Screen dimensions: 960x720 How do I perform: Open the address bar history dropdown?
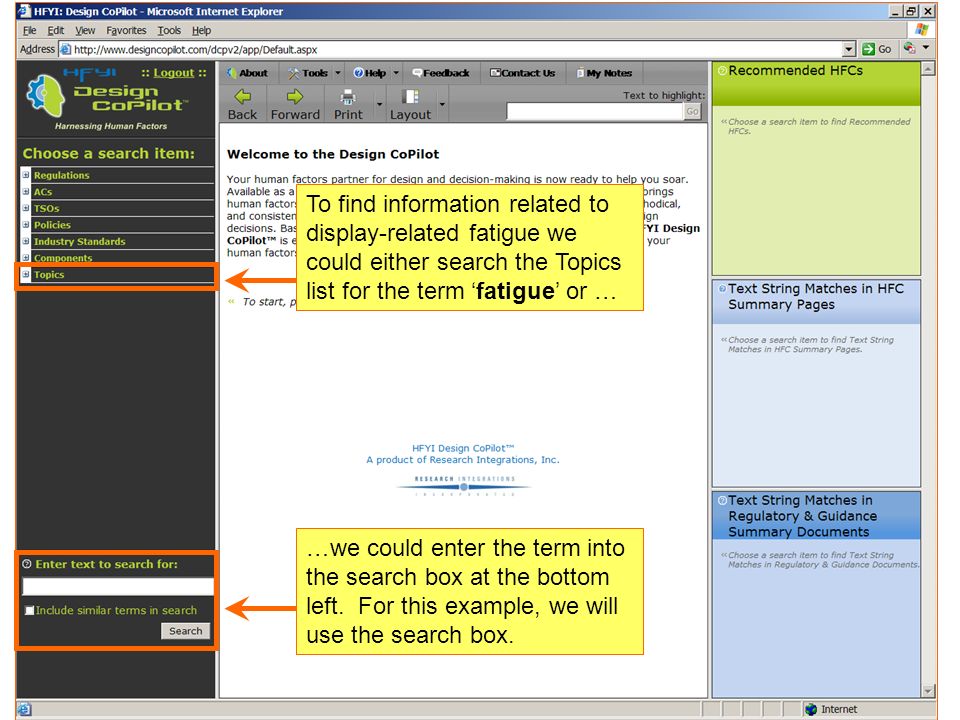[x=849, y=49]
